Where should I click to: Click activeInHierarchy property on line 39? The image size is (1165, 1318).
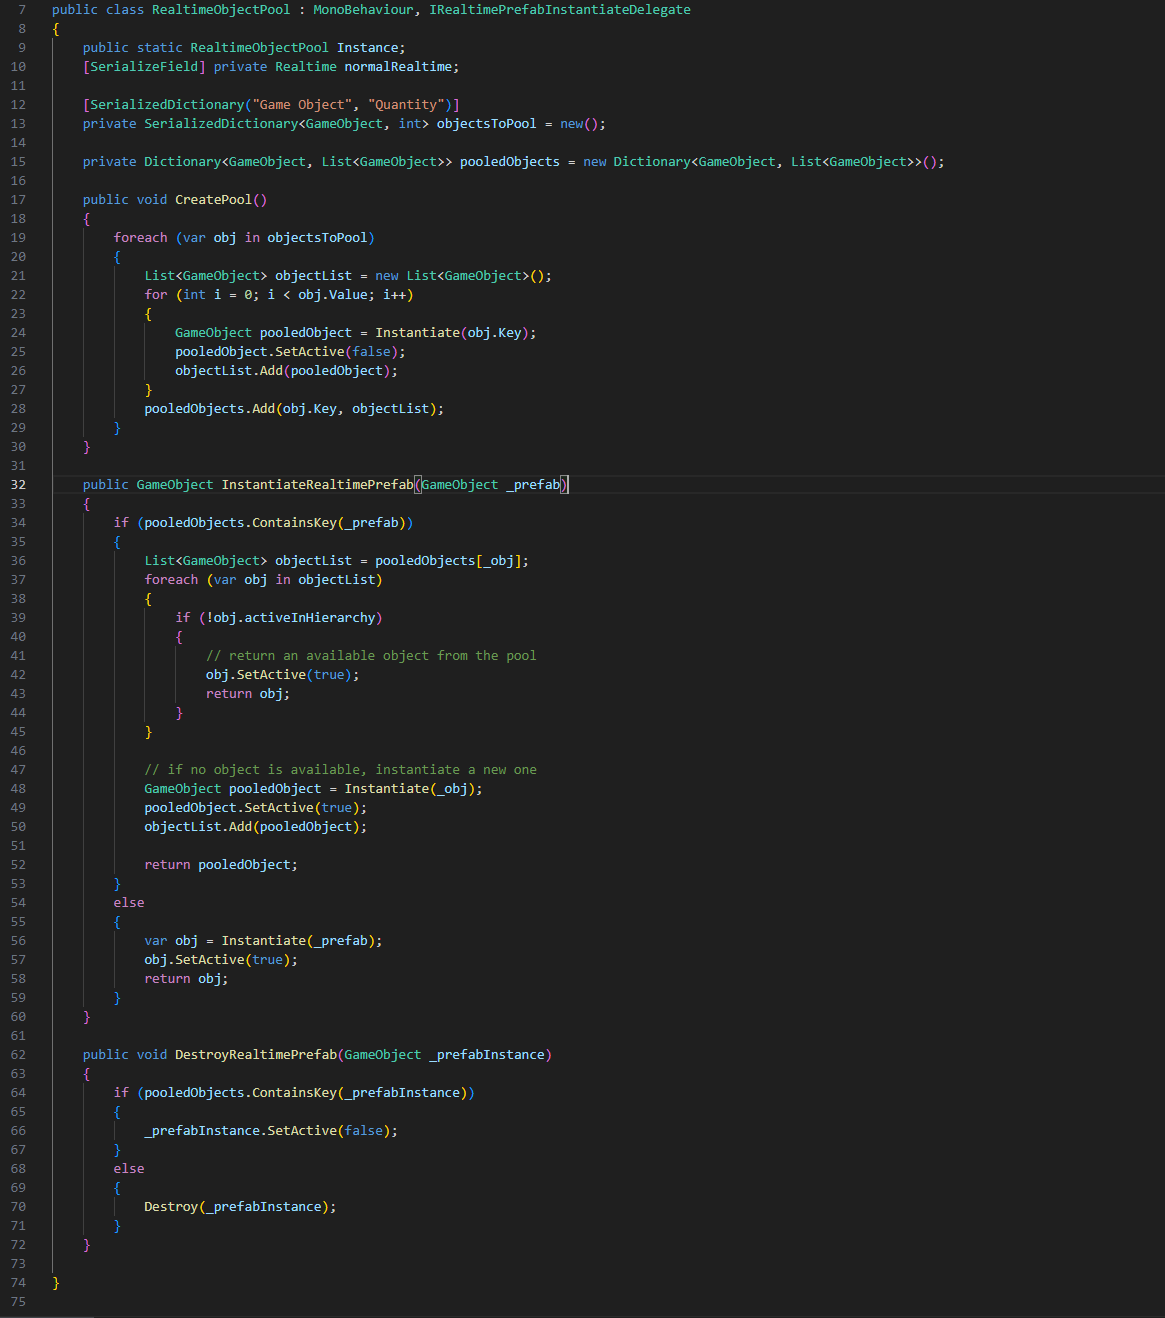tap(310, 618)
